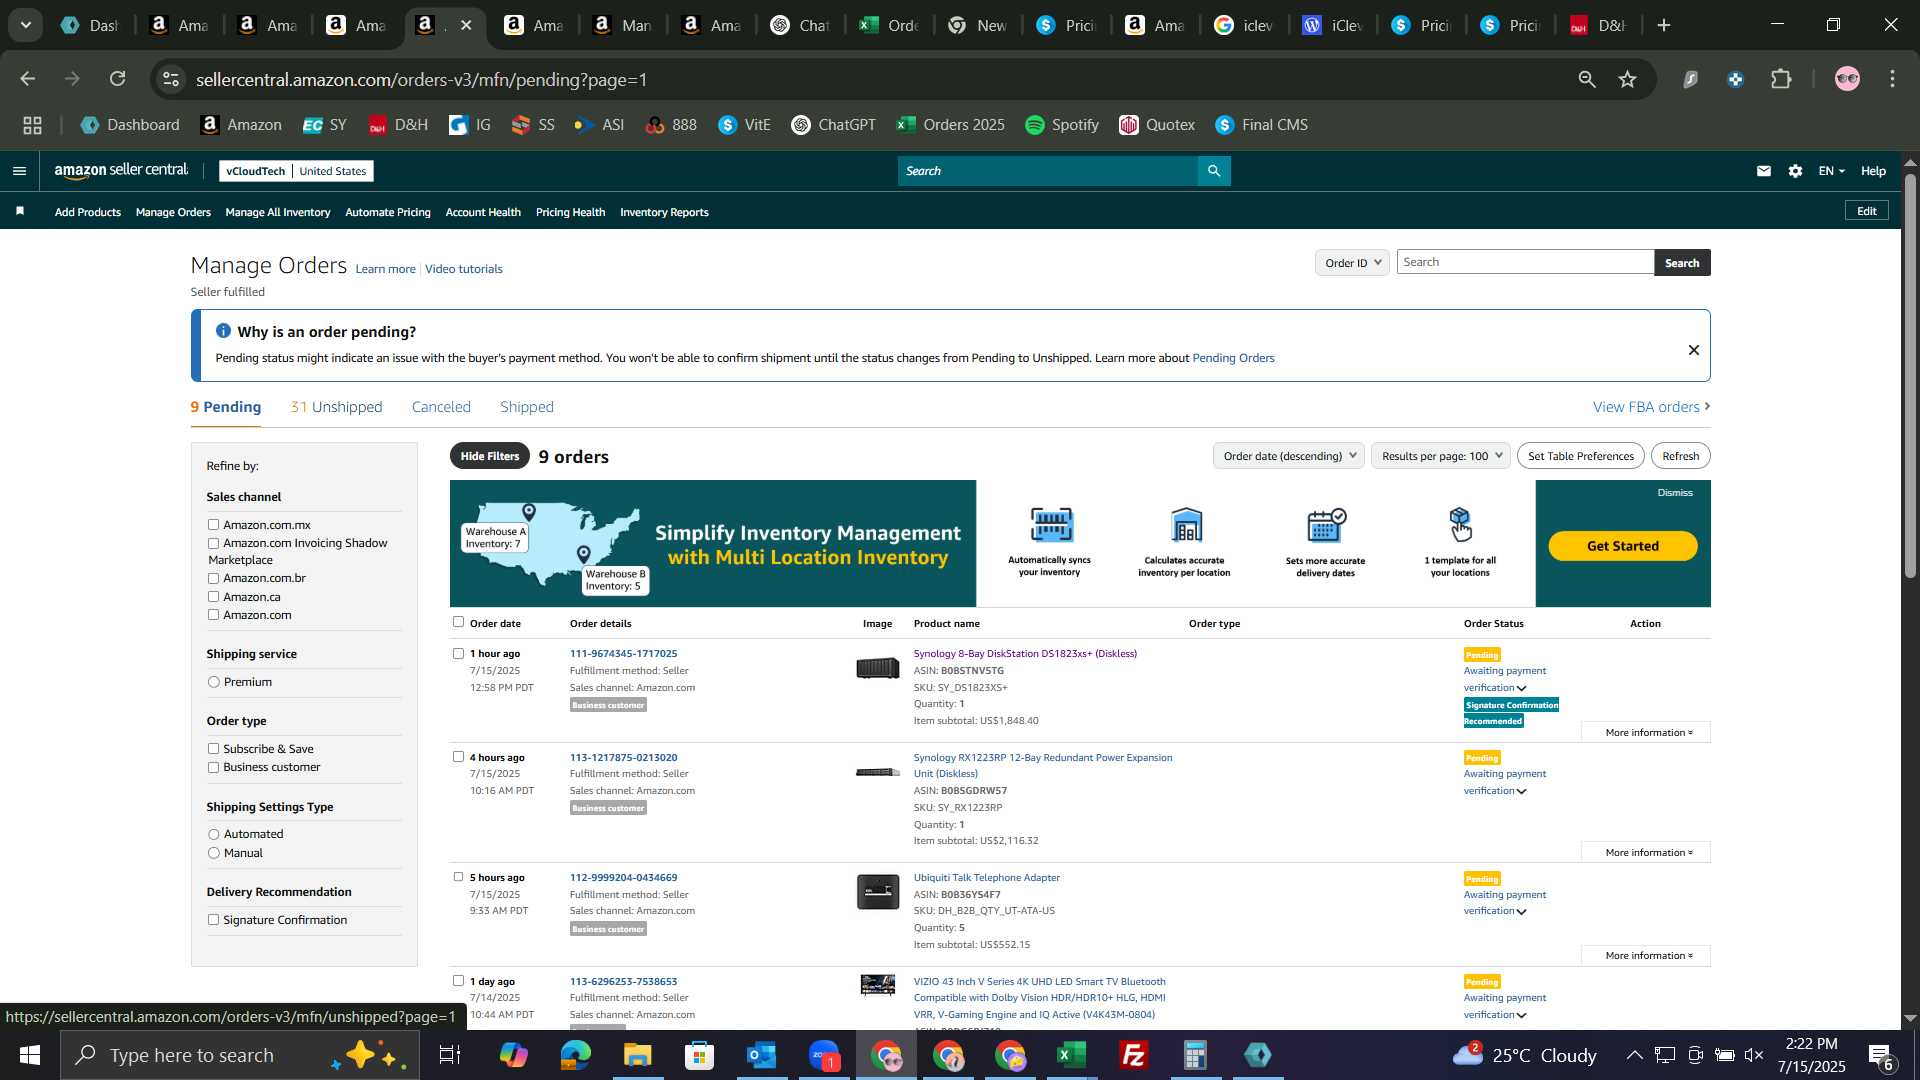The image size is (1920, 1080).
Task: Click the Synology DS1823xs+ product thumbnail
Action: (878, 668)
